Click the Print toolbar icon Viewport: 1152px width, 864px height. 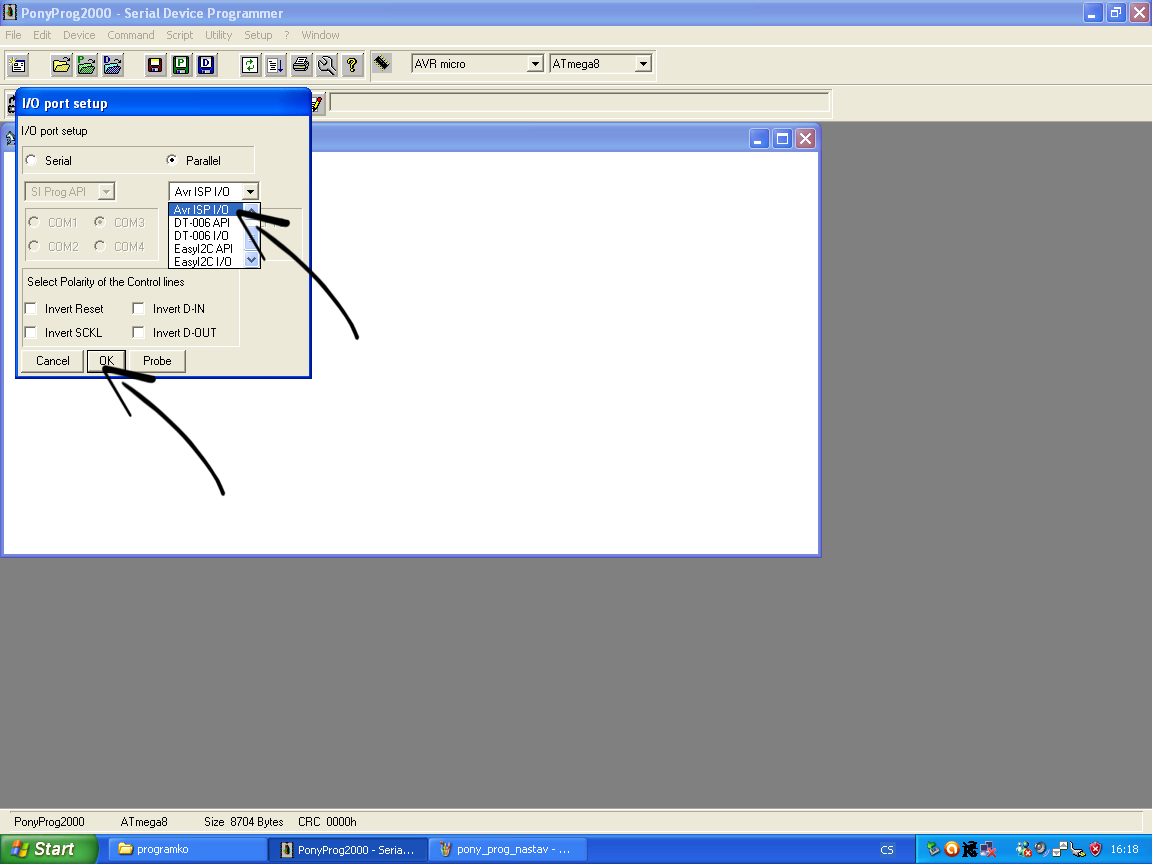coord(301,65)
